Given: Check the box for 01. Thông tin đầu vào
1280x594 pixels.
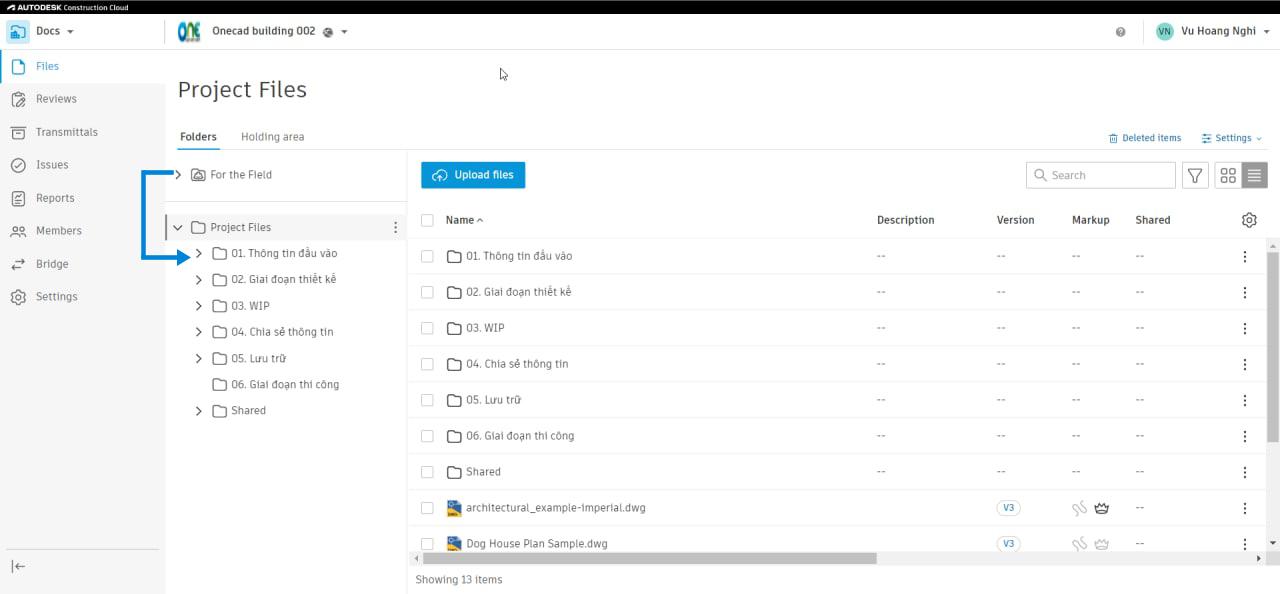Looking at the screenshot, I should (427, 256).
